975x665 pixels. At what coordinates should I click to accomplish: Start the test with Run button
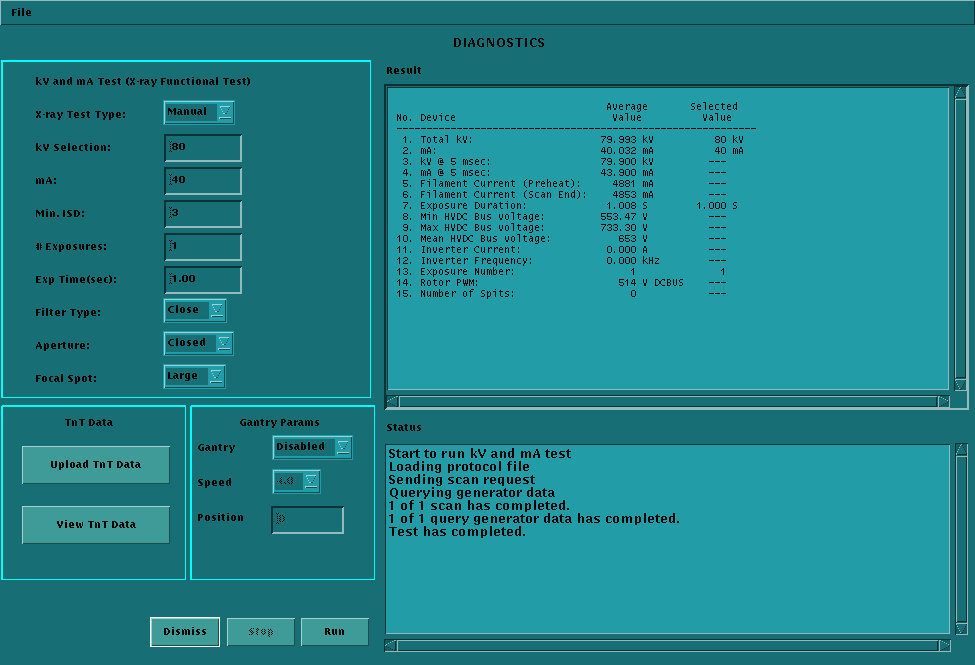[335, 632]
